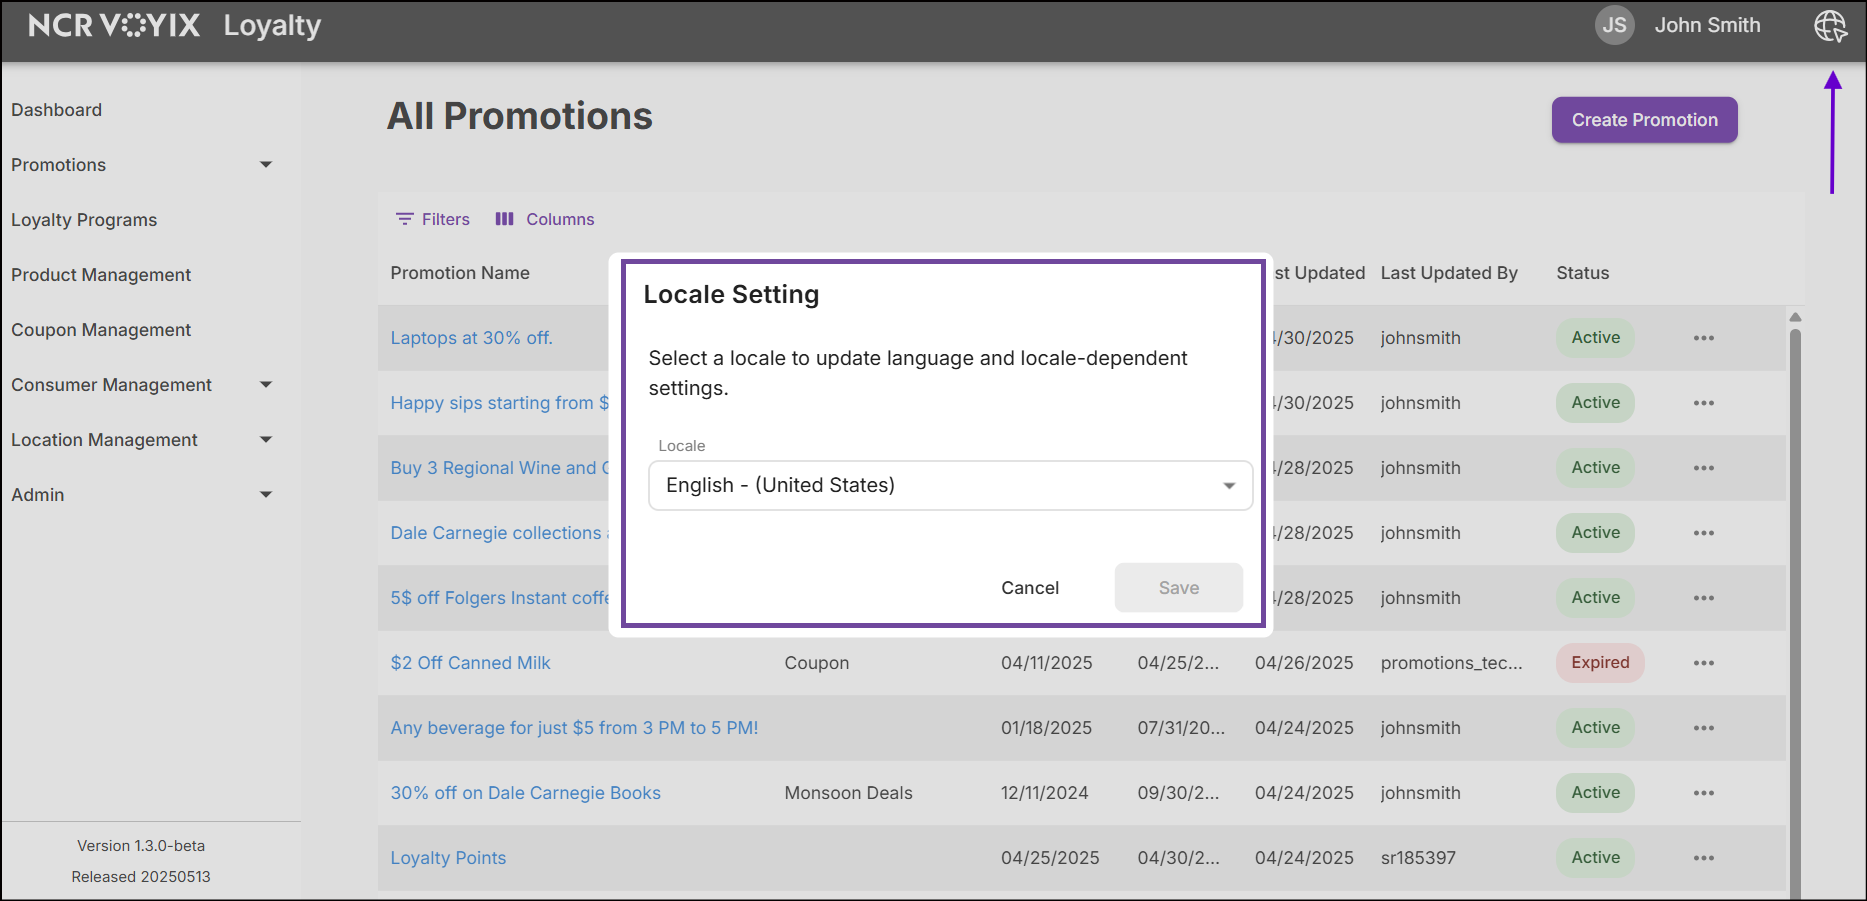The width and height of the screenshot is (1867, 901).
Task: Open more actions for 5$ off Folgers row
Action: 1704,598
